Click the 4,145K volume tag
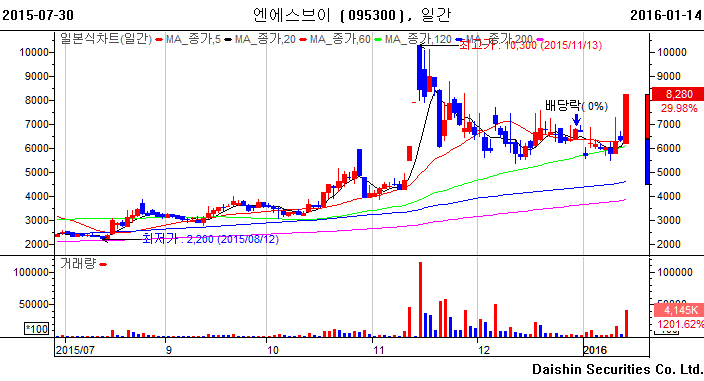 (x=678, y=310)
